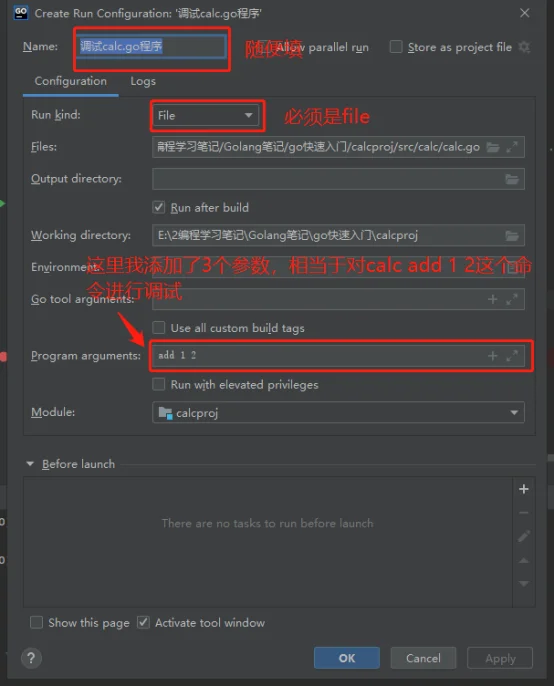554x686 pixels.
Task: Open the help question mark icon
Action: (31, 658)
